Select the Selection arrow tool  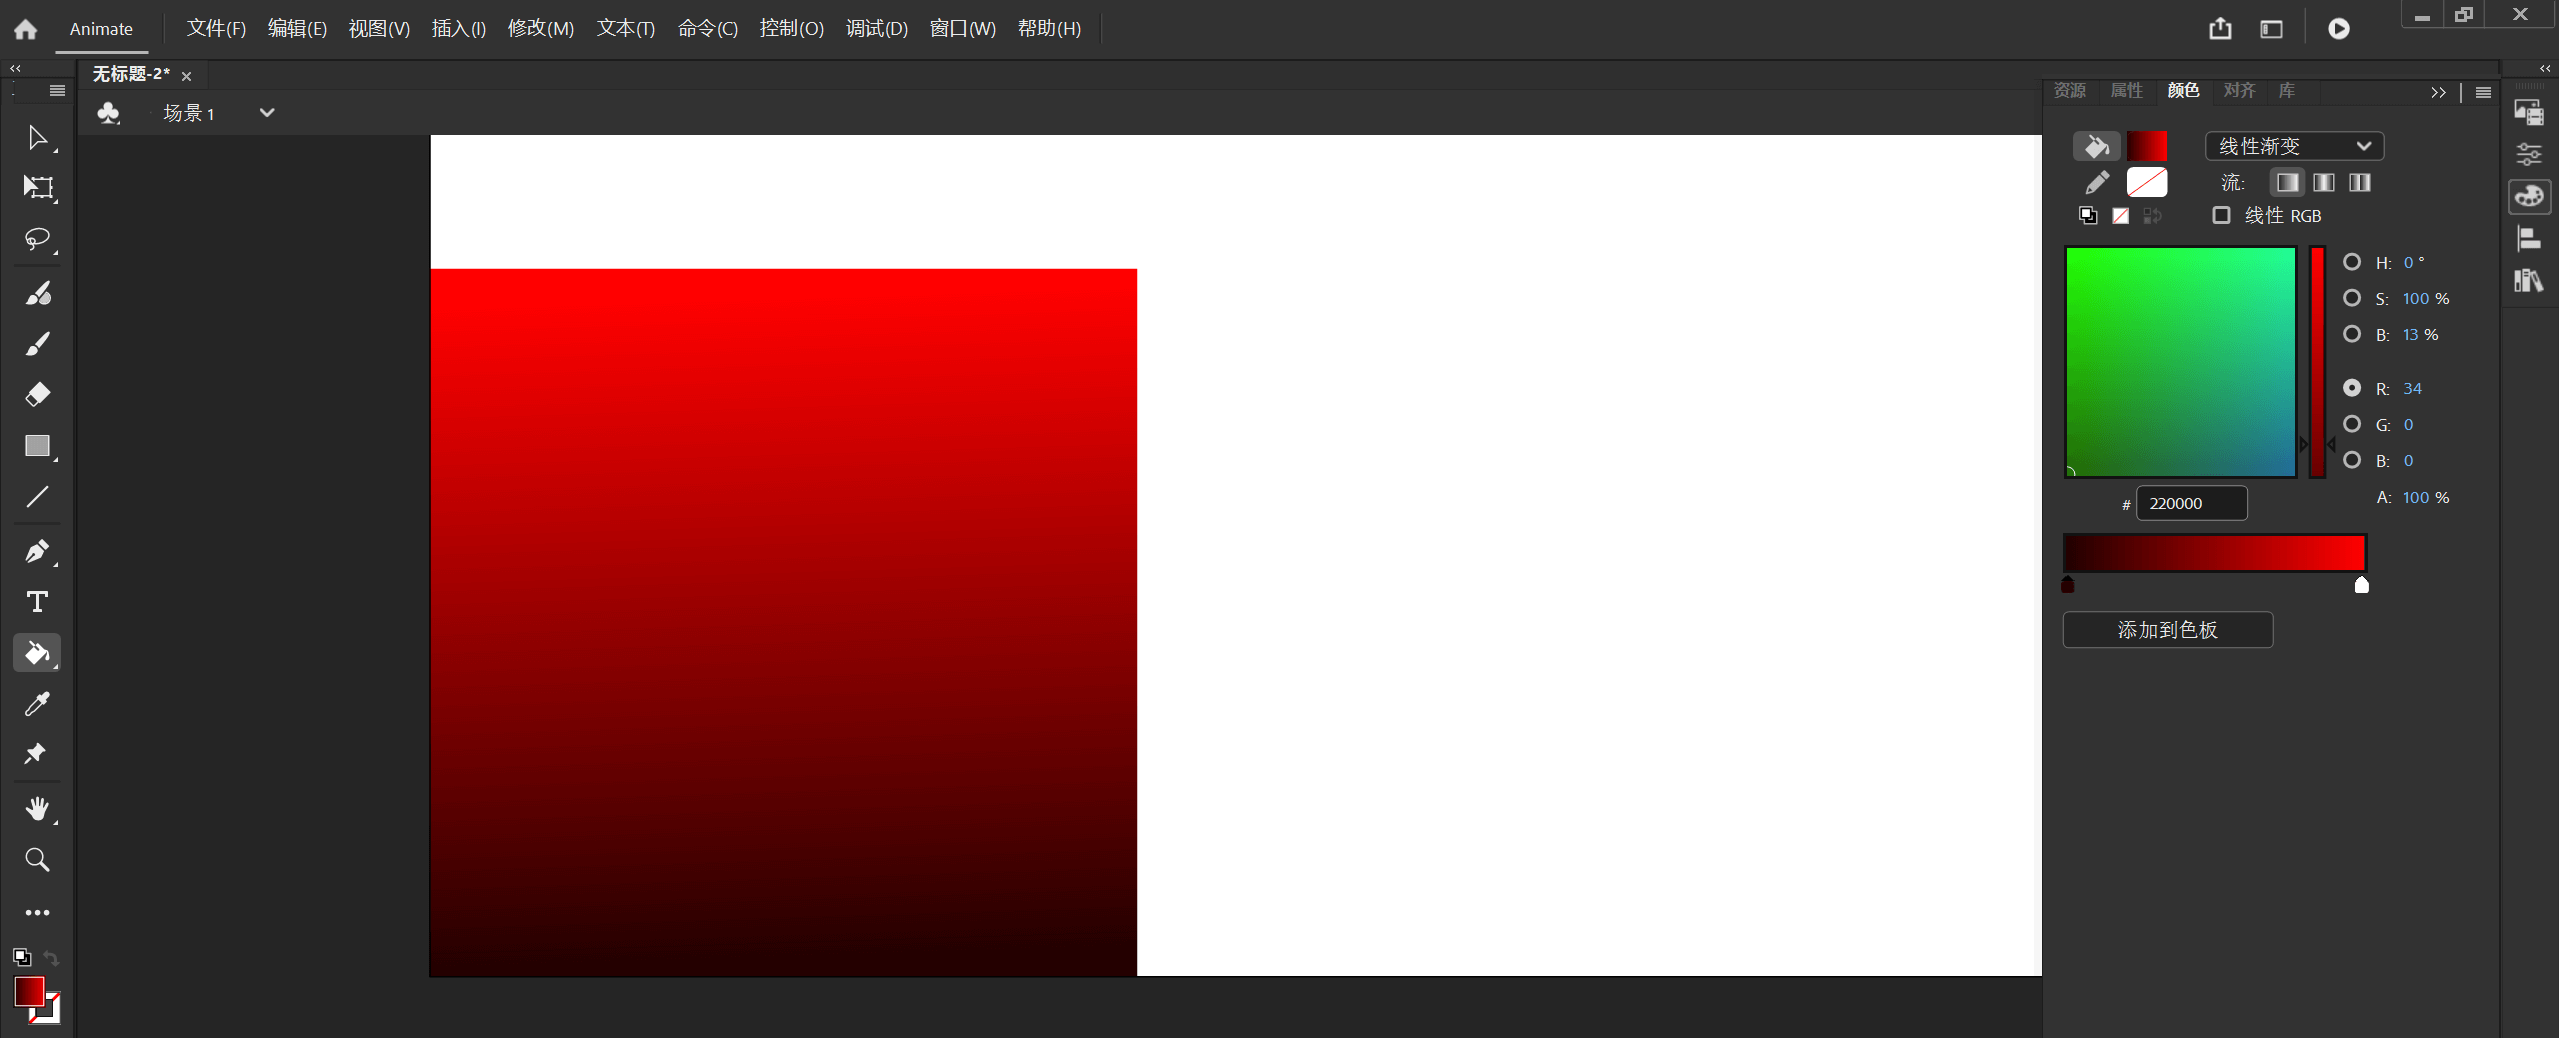coord(37,137)
